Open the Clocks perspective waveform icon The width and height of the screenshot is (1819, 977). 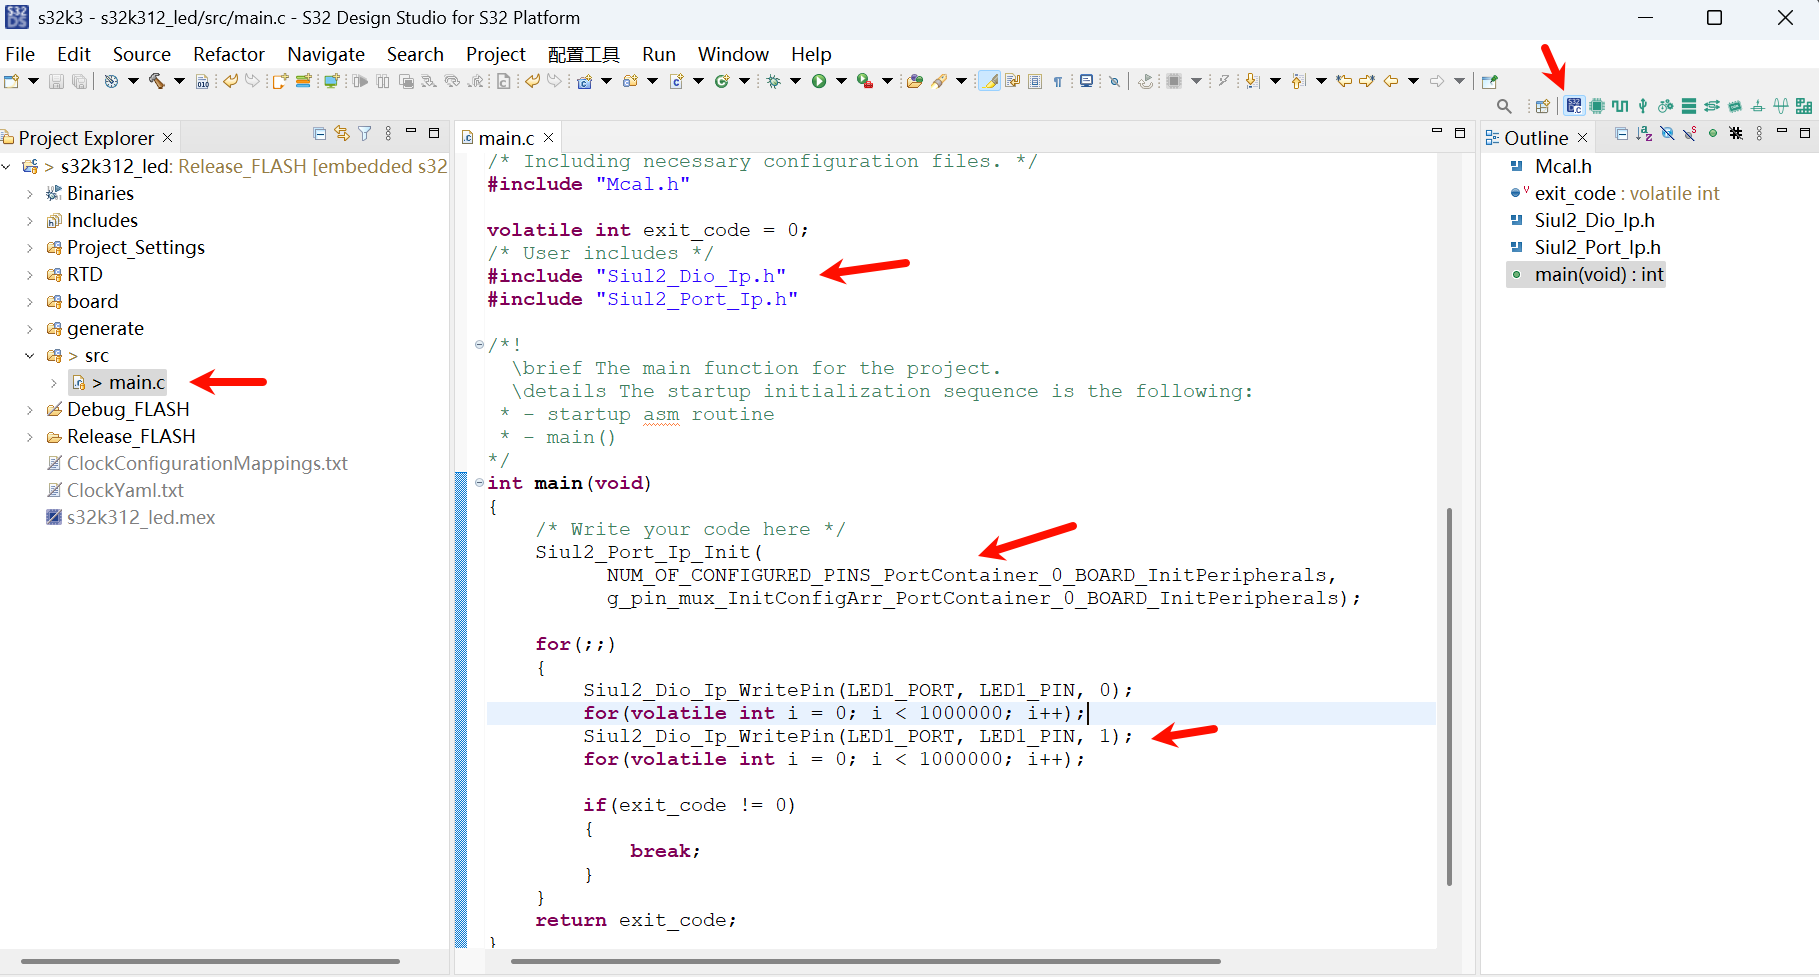(x=1620, y=106)
